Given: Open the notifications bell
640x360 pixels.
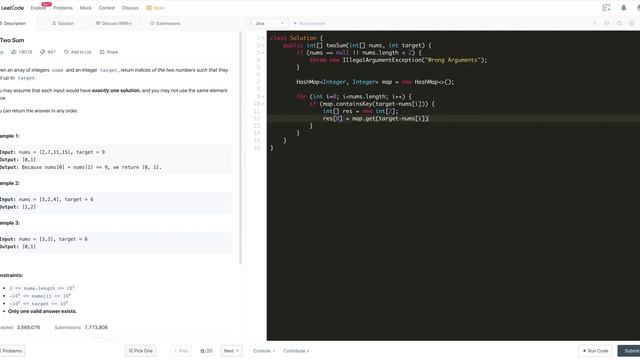Looking at the screenshot, I should 624,8.
